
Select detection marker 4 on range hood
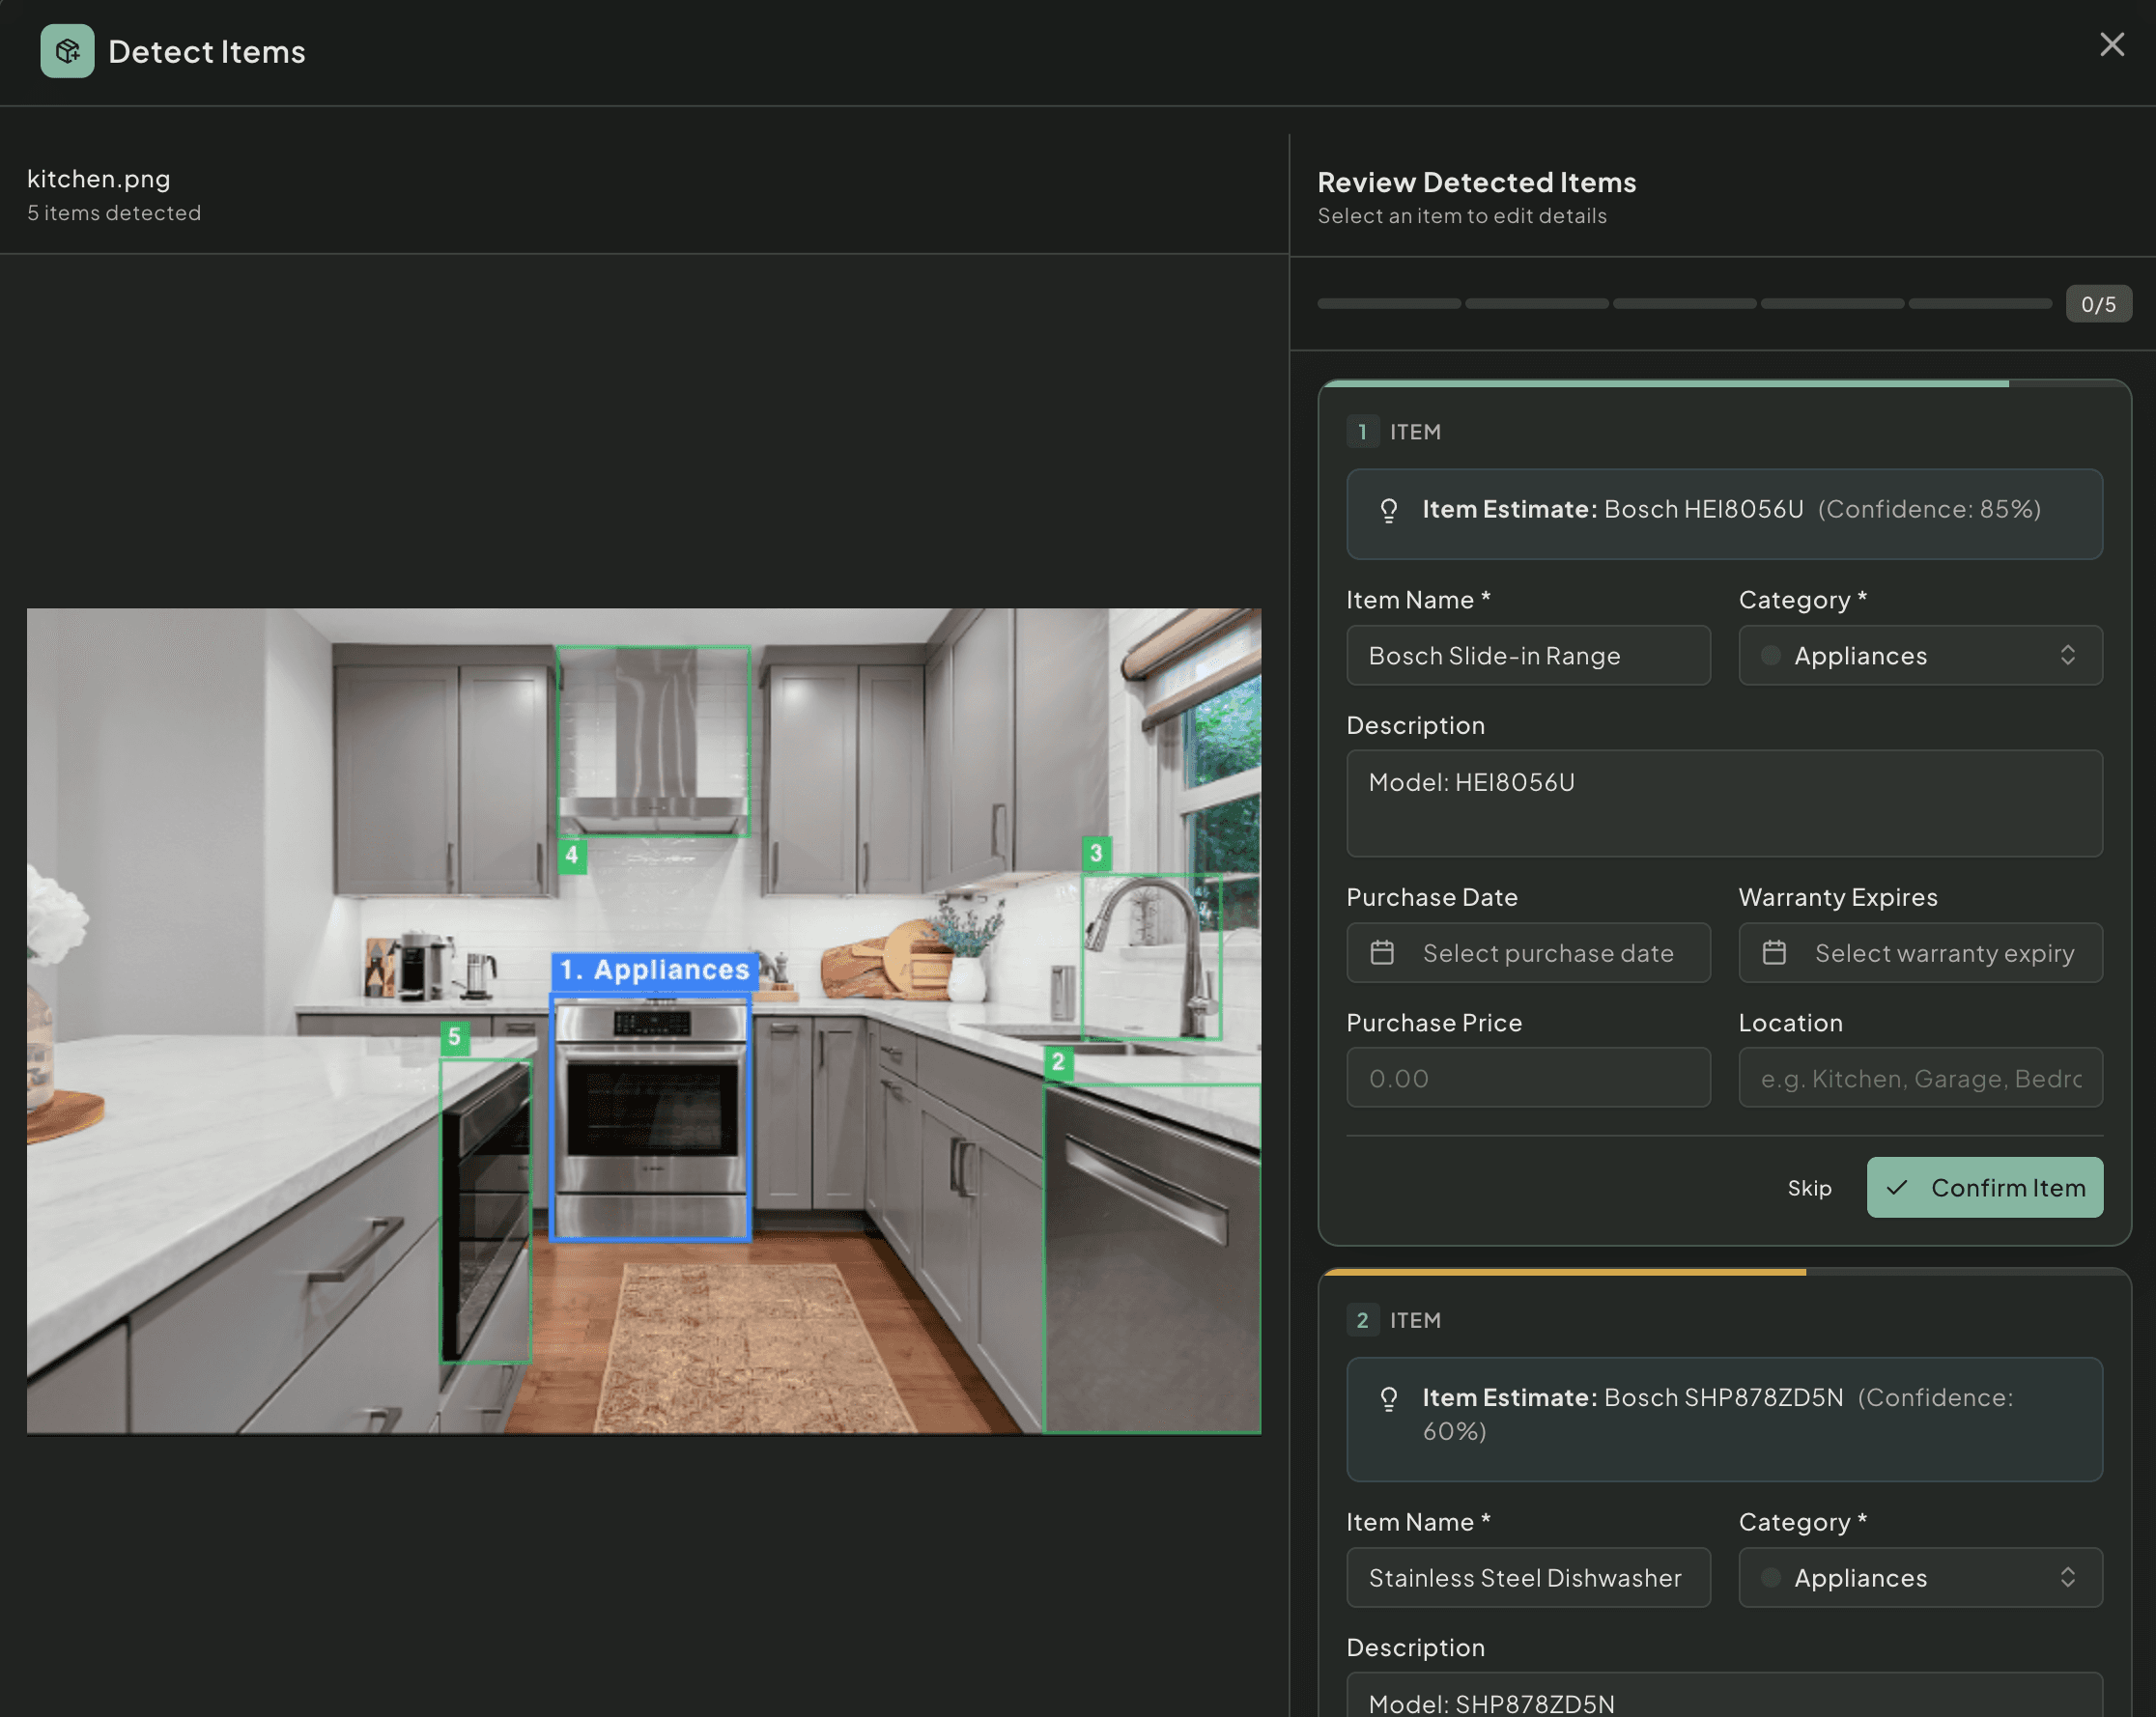click(x=571, y=855)
